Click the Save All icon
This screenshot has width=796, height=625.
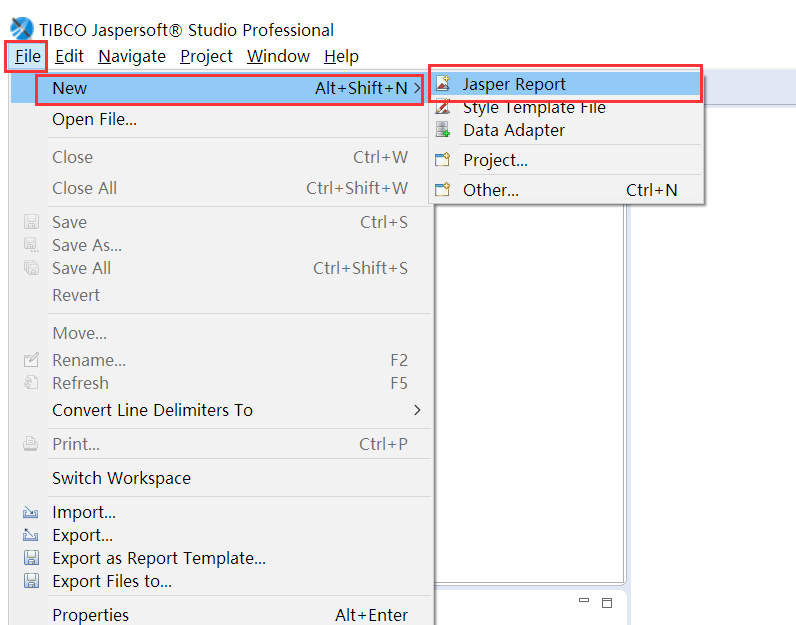coord(31,268)
